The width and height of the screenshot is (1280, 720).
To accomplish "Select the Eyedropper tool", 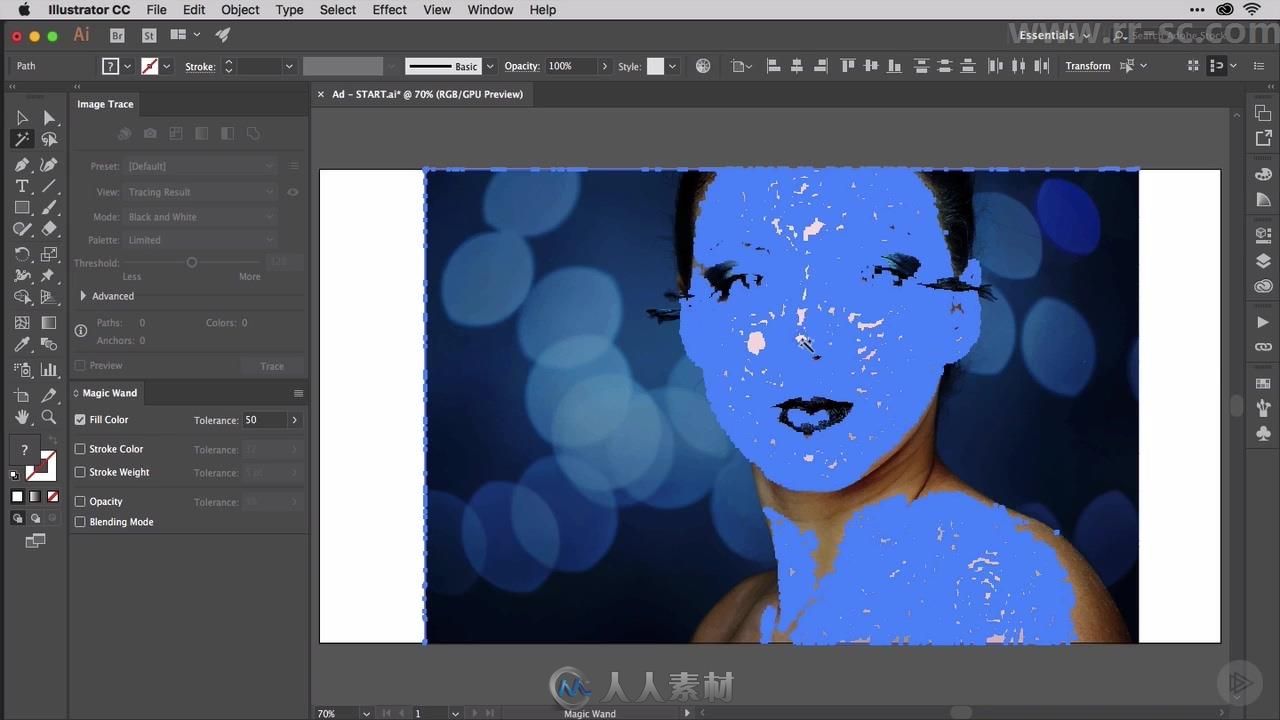I will [22, 345].
